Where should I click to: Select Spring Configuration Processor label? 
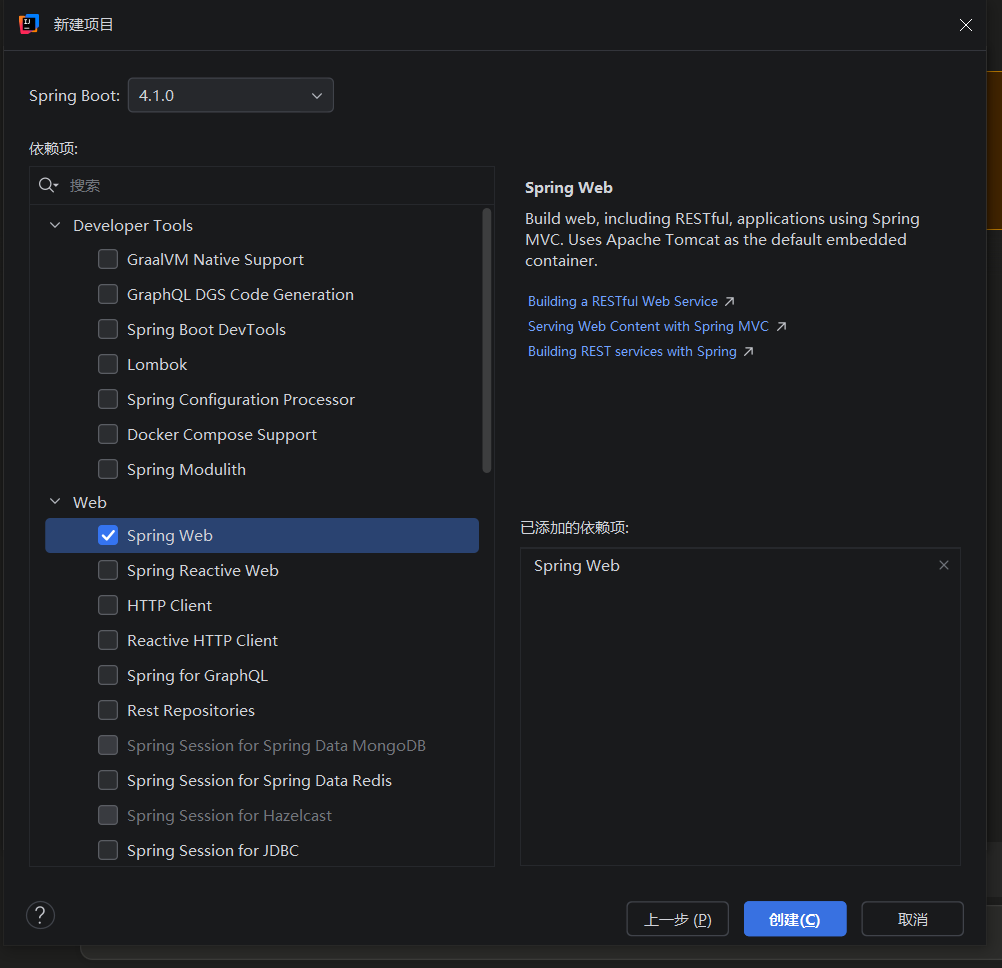[241, 400]
